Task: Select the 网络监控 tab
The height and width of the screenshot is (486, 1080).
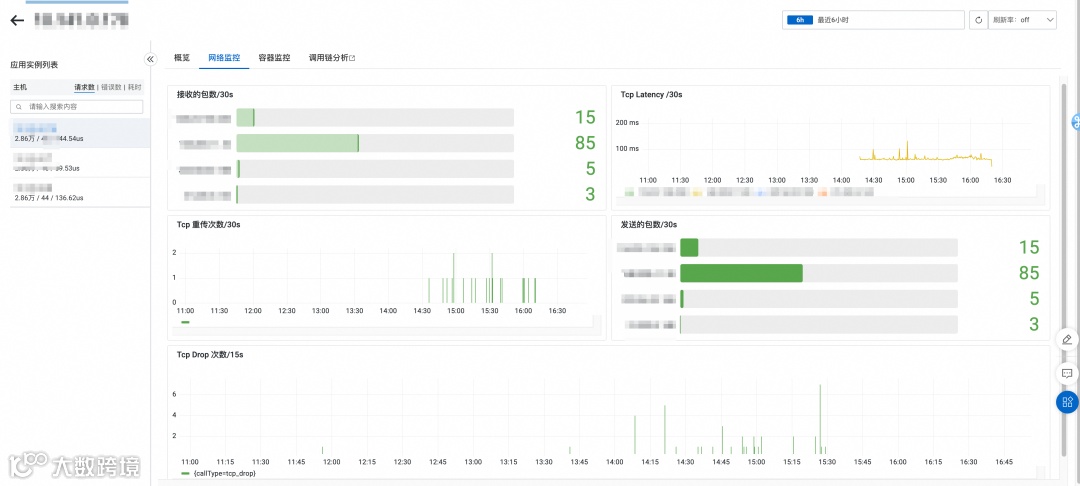Action: 224,58
